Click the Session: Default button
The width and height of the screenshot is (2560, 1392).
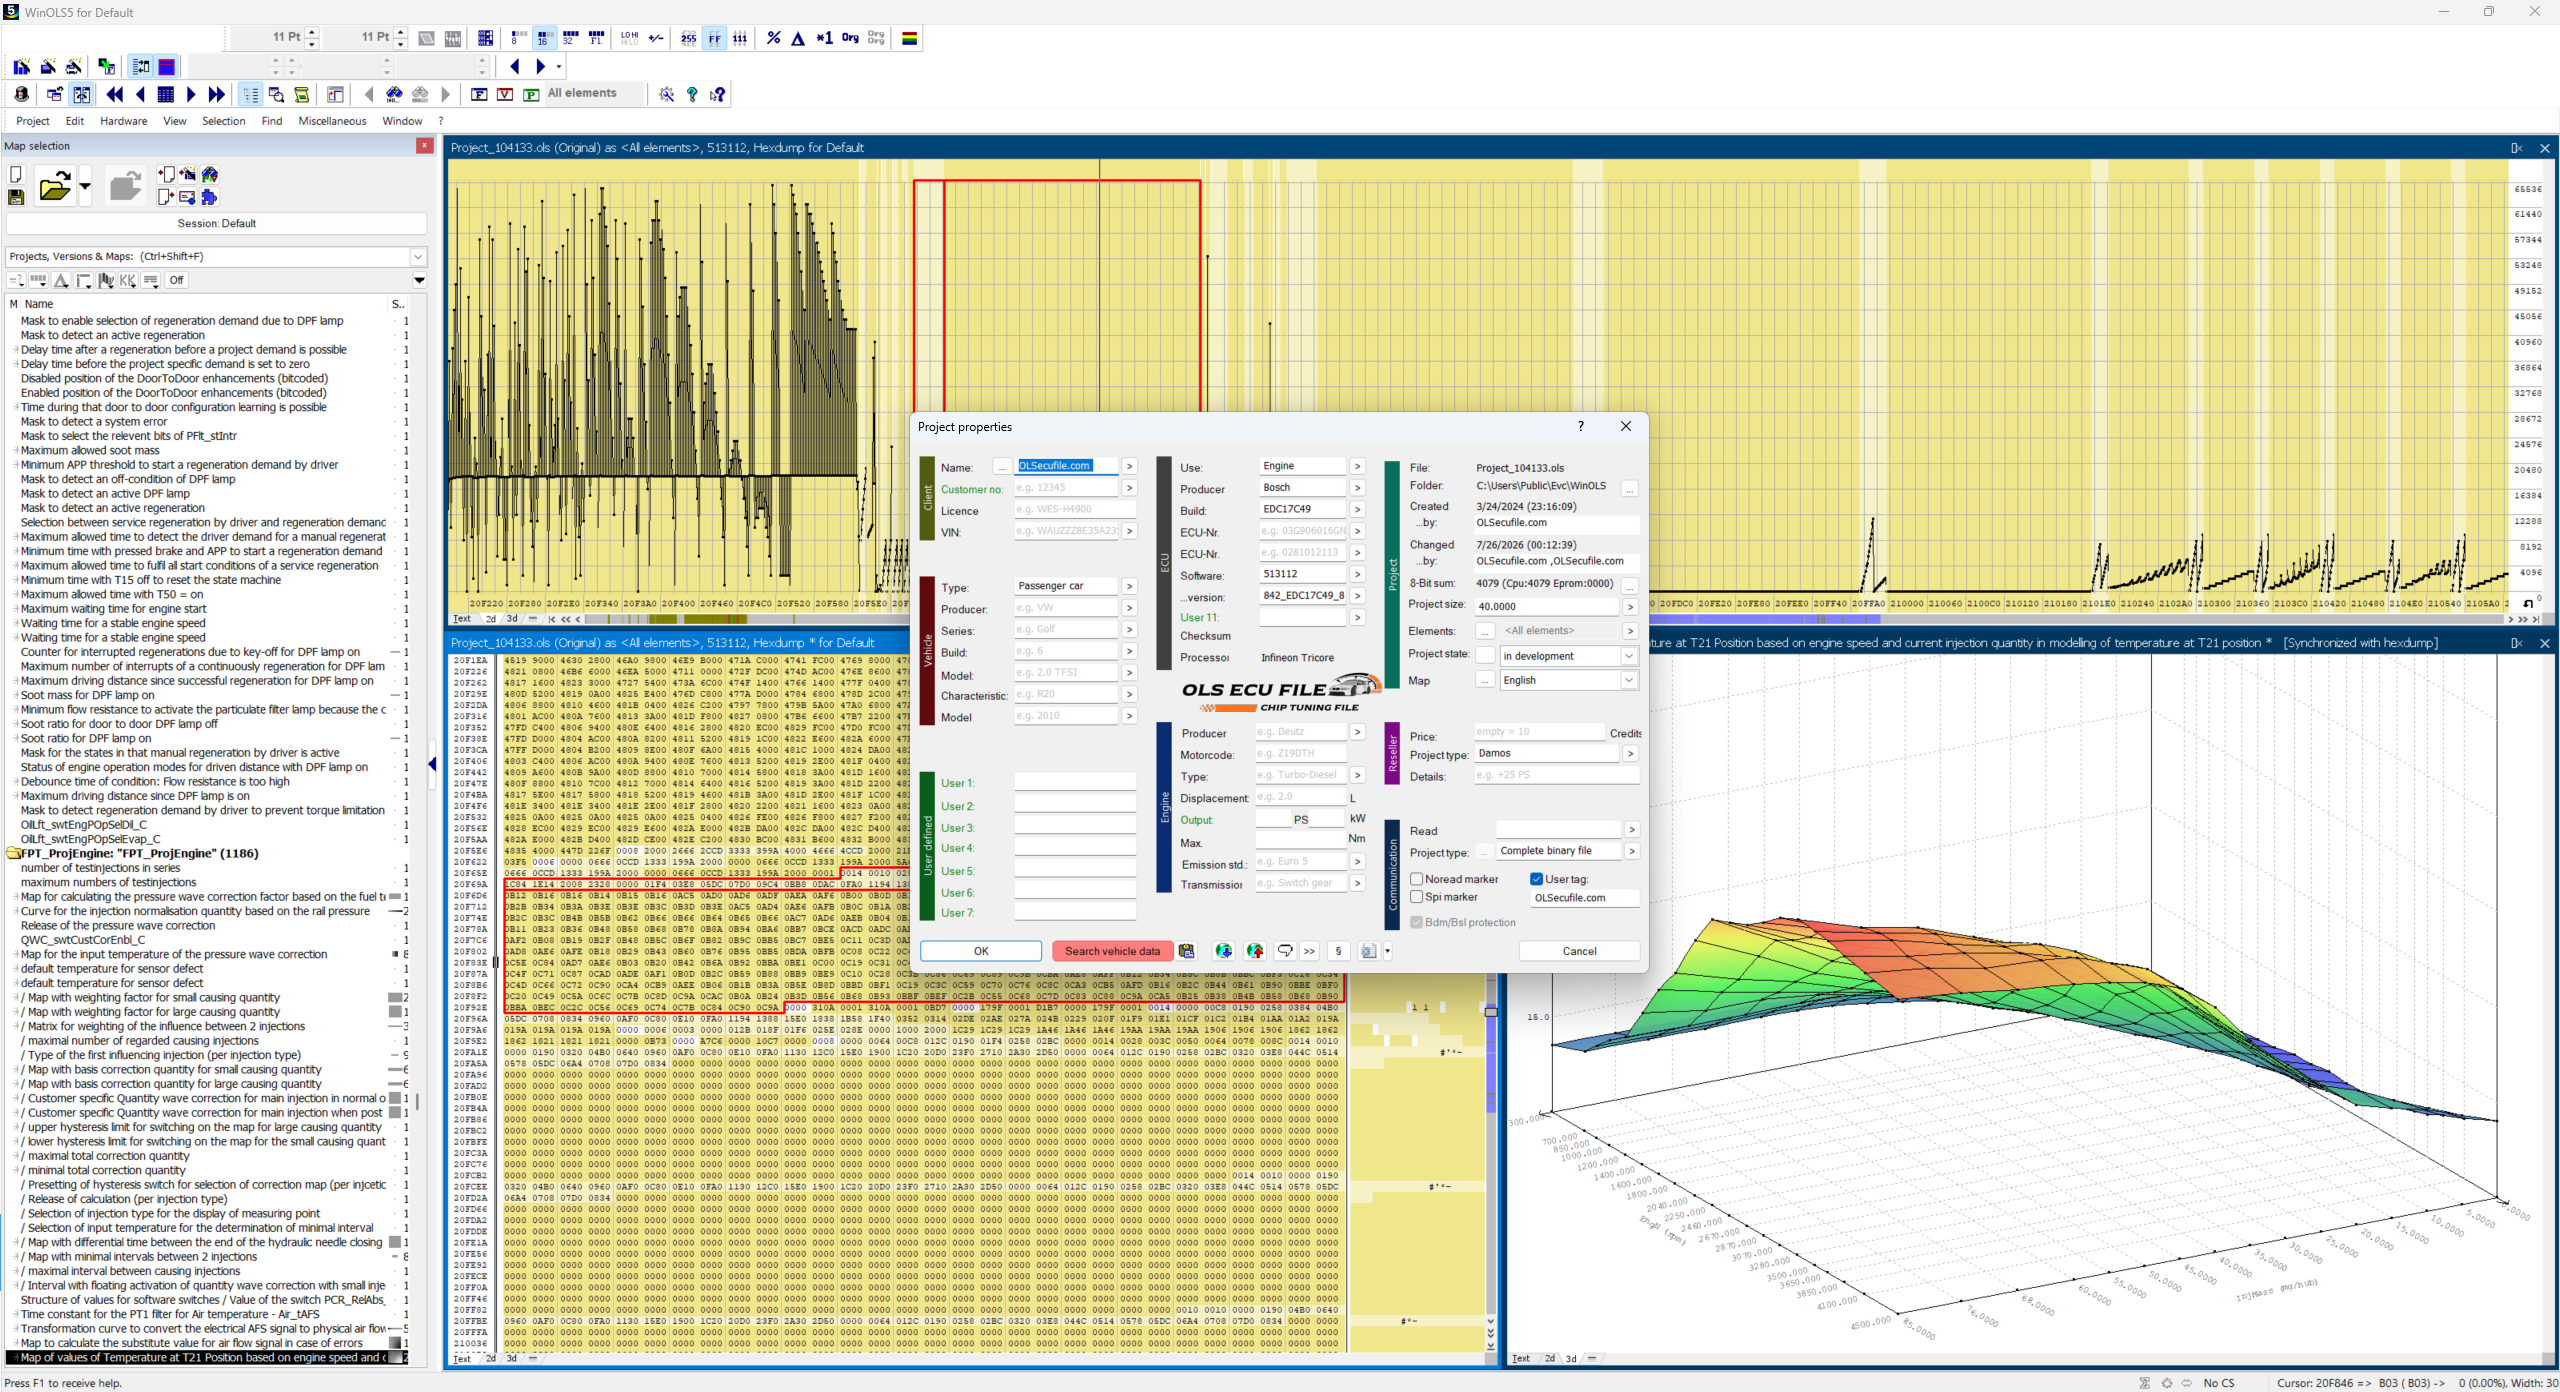[217, 224]
